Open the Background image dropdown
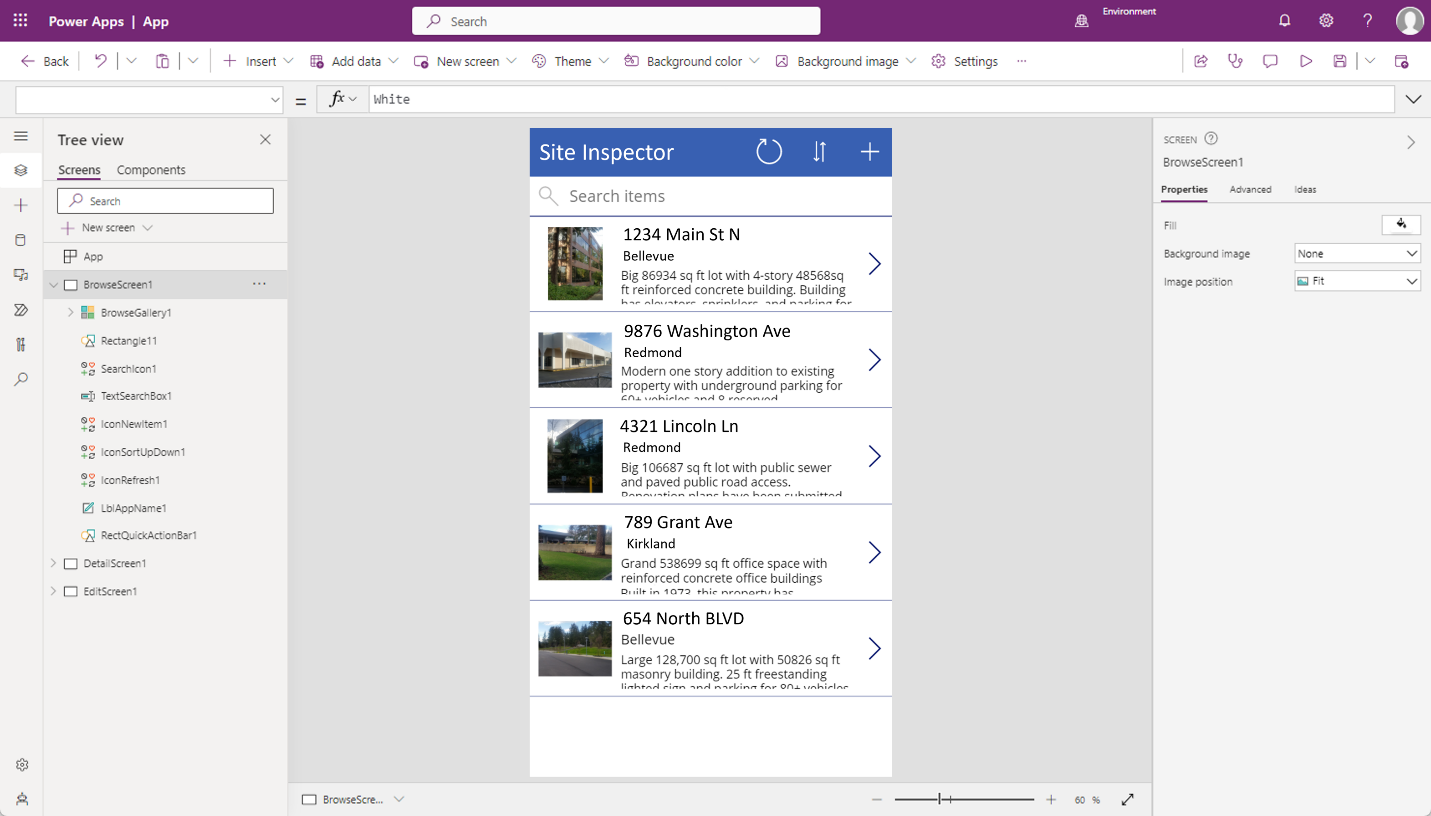 (x=1357, y=254)
